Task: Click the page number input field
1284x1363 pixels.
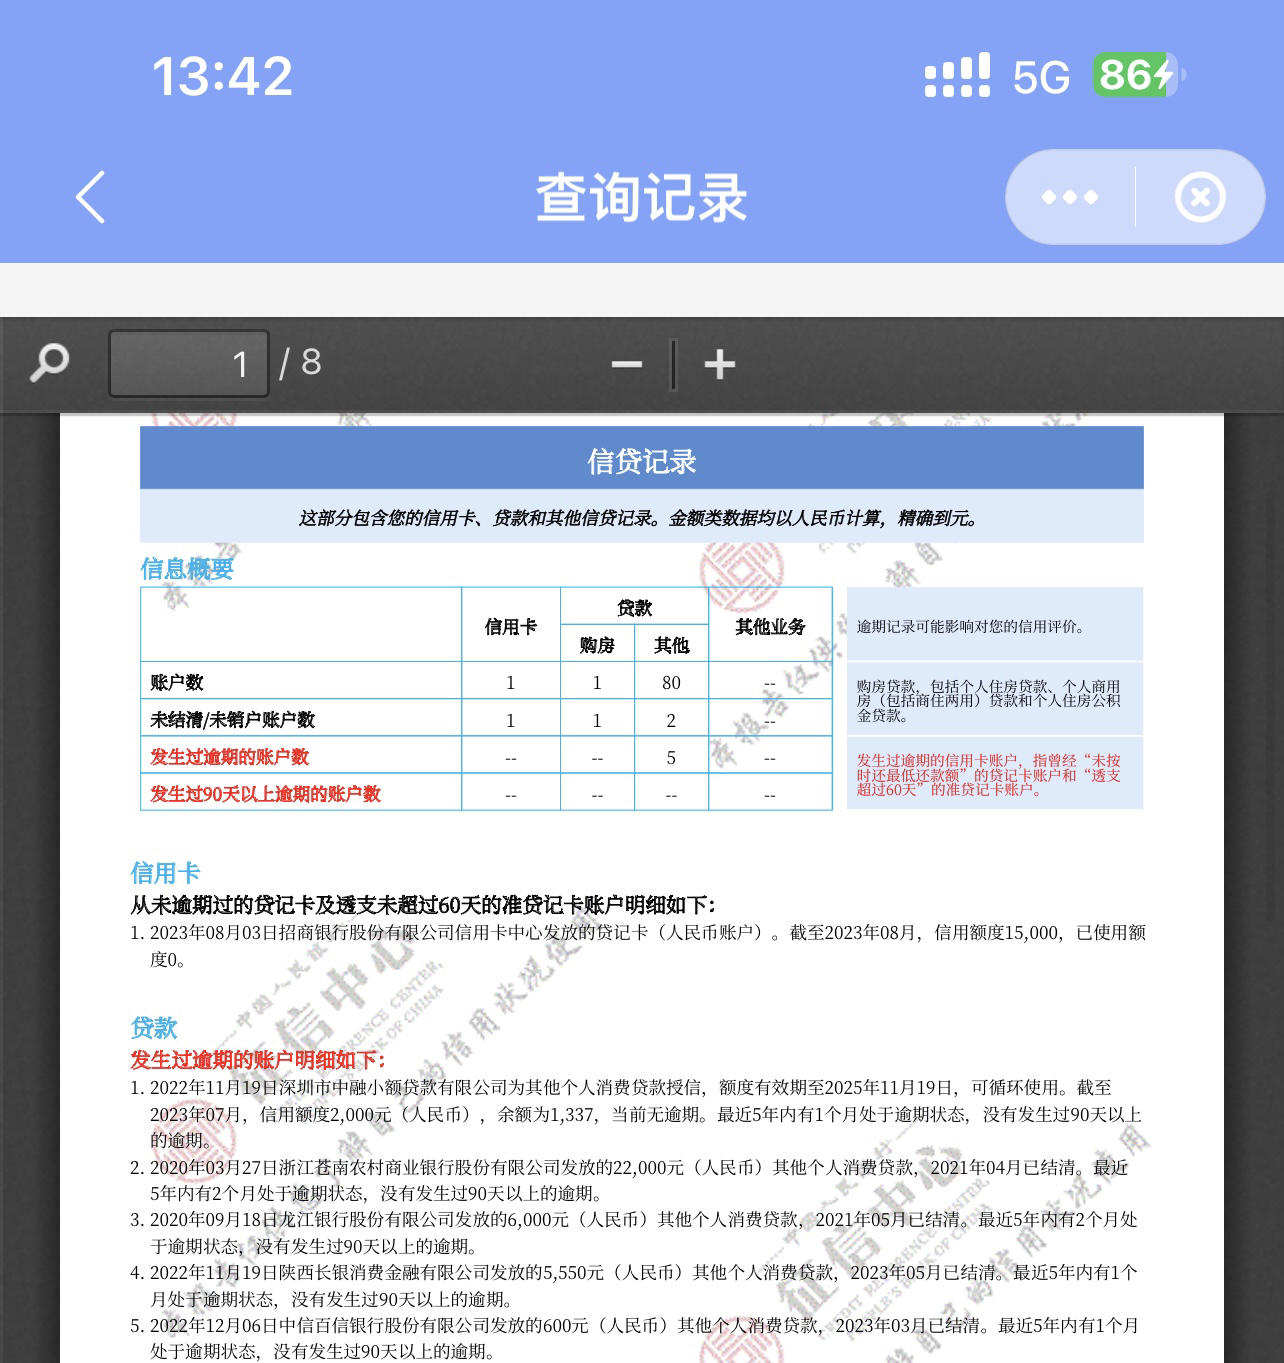Action: coord(189,364)
